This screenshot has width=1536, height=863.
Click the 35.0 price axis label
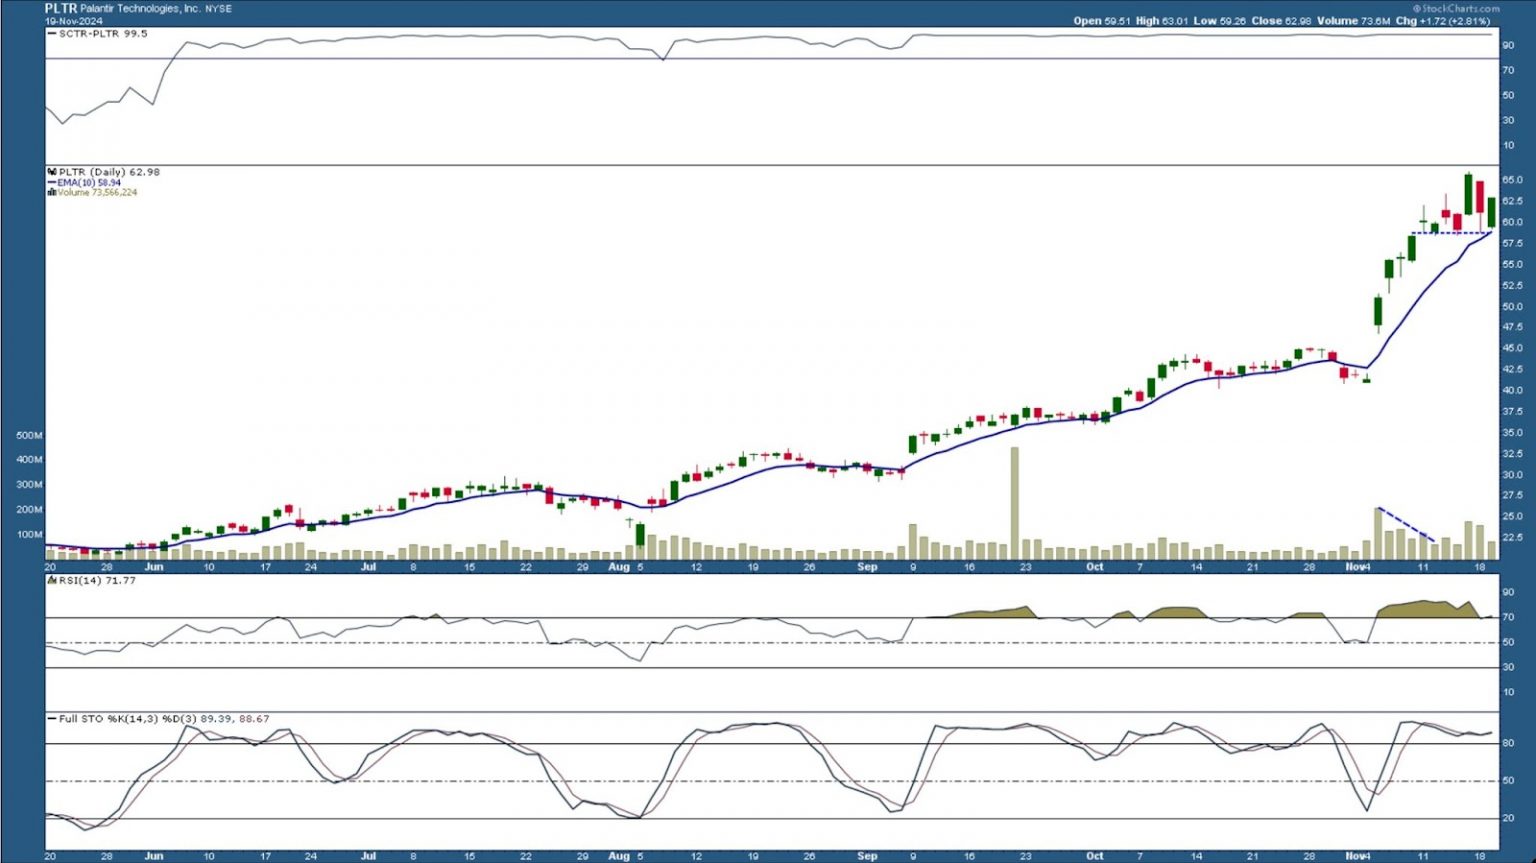click(1512, 433)
